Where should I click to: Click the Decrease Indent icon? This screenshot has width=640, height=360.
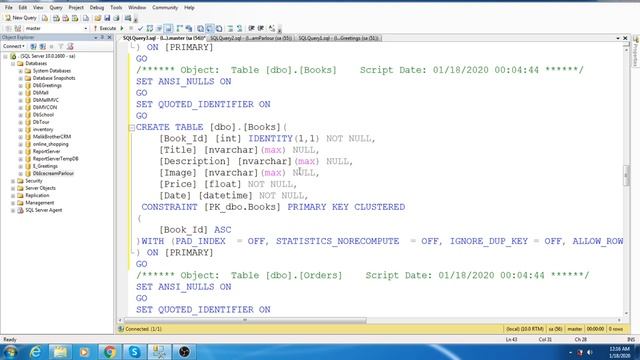tap(251, 28)
